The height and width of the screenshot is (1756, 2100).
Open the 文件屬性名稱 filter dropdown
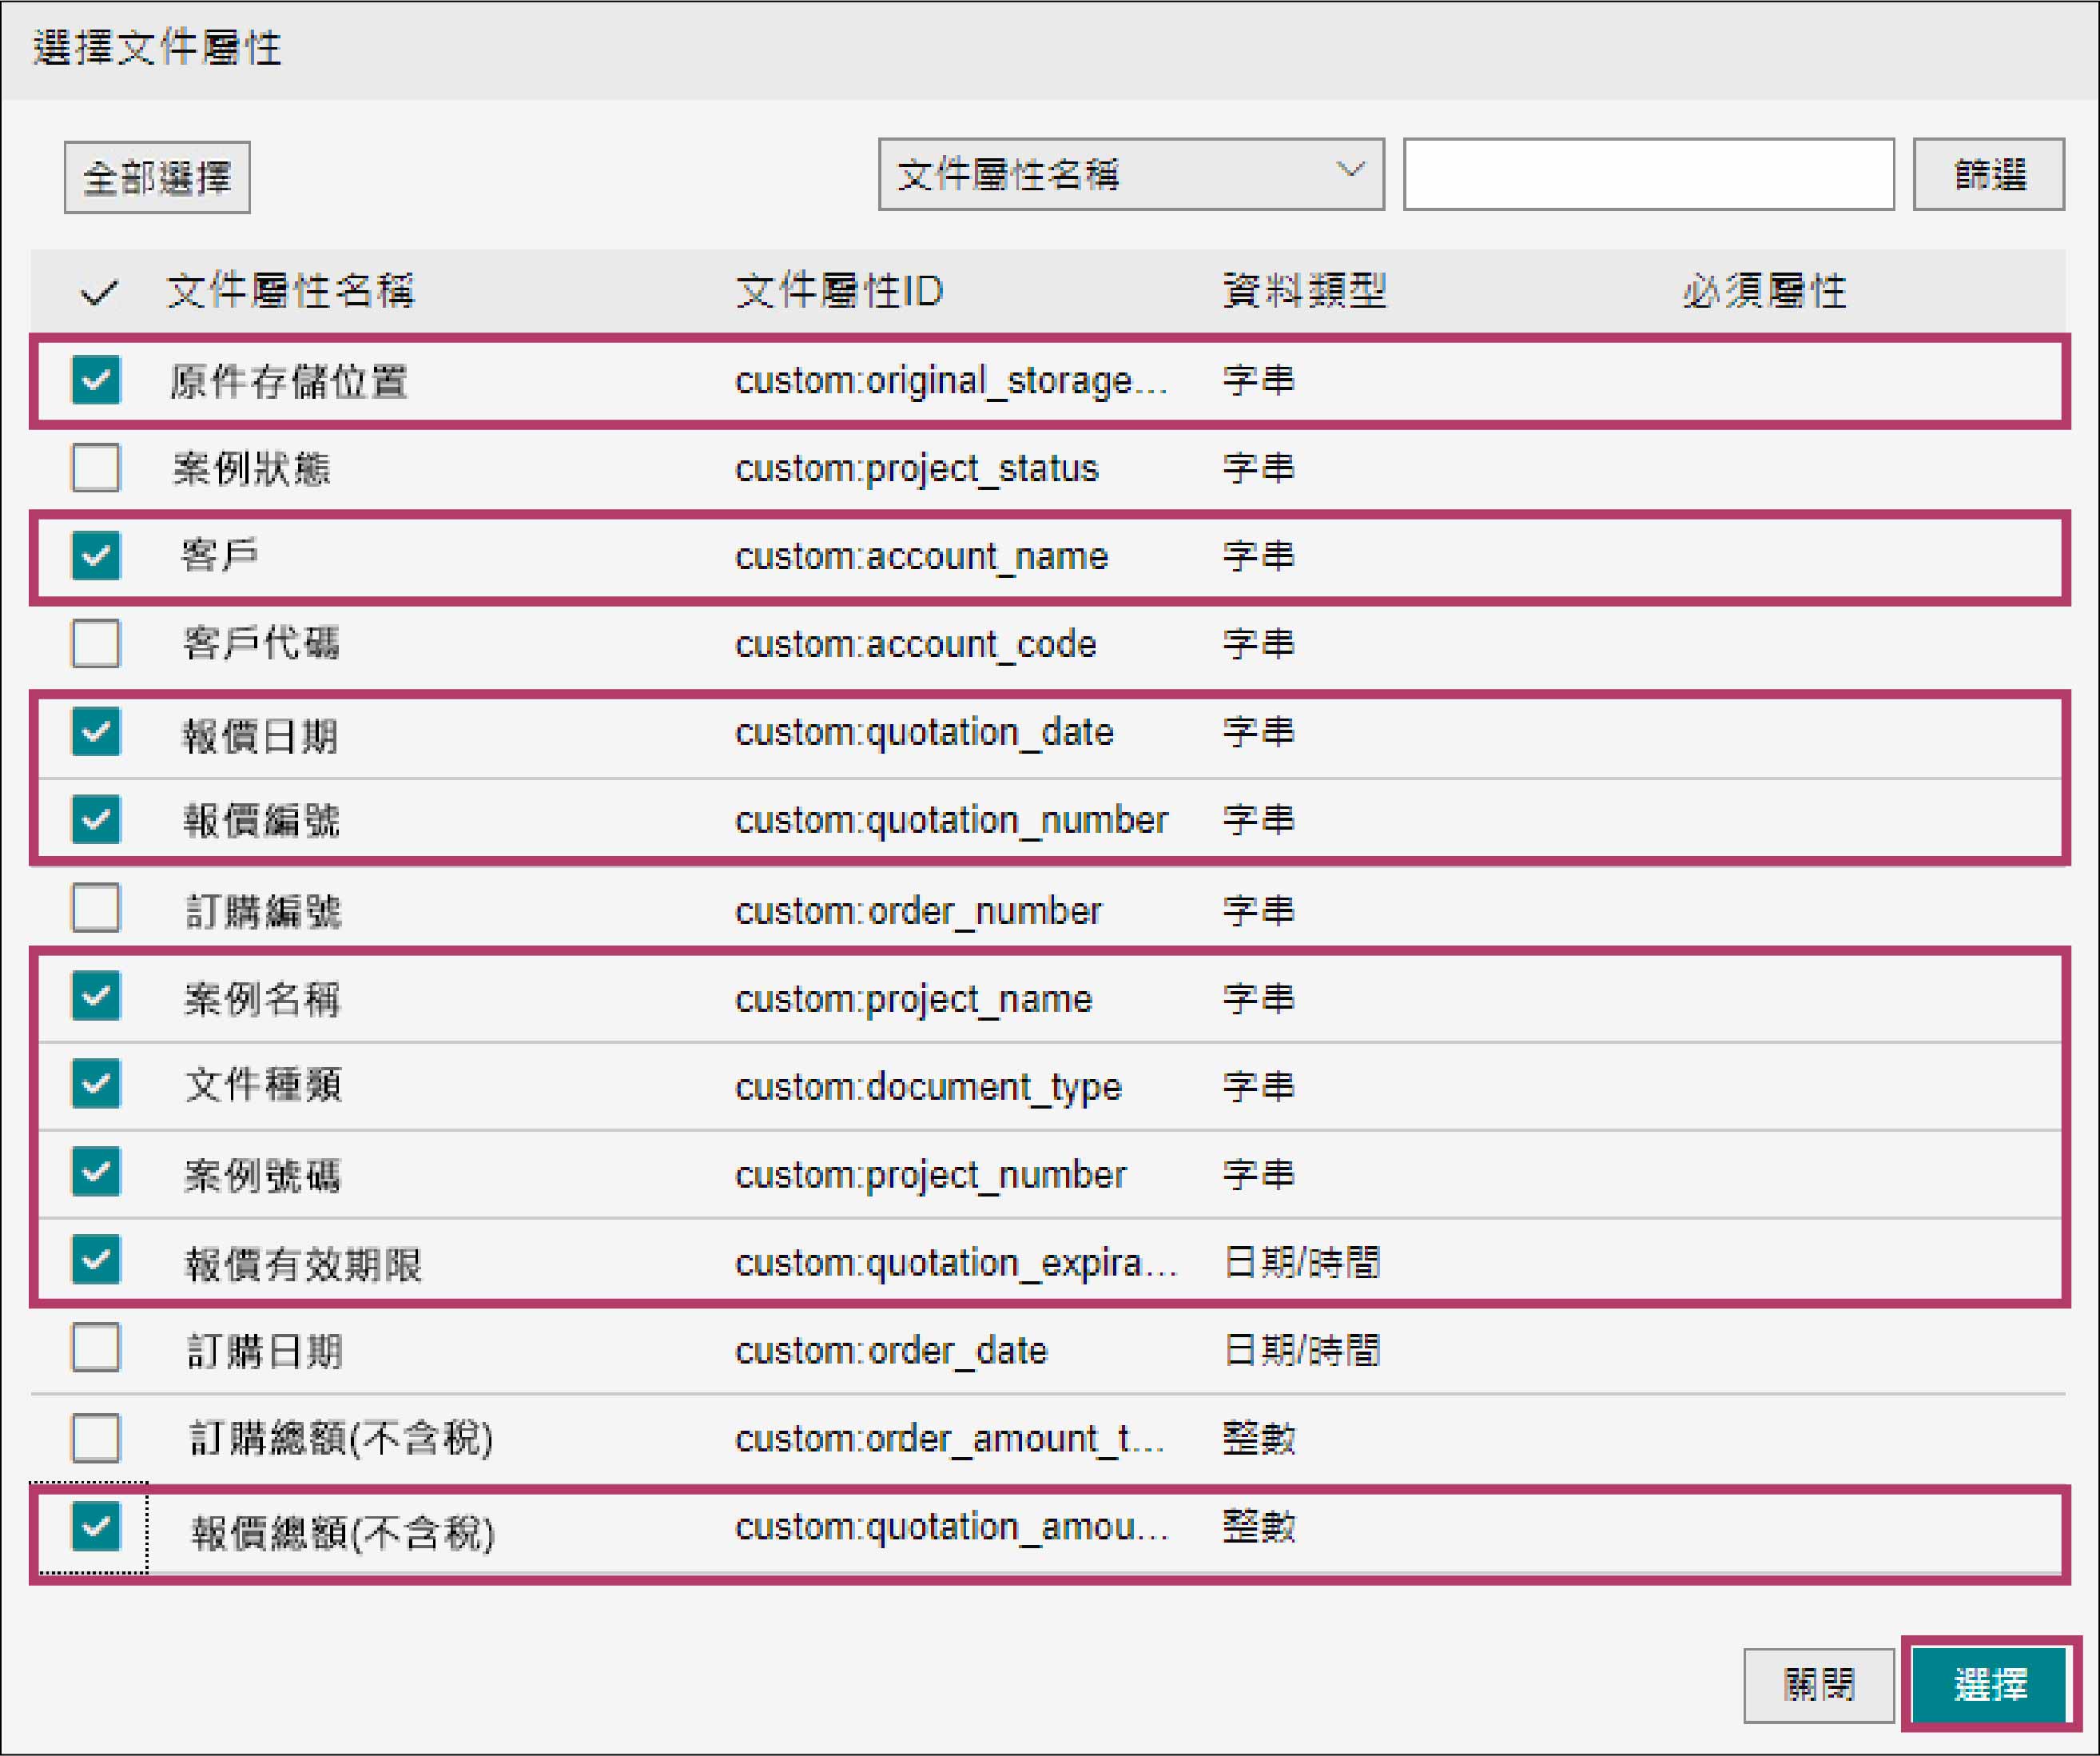click(1130, 175)
